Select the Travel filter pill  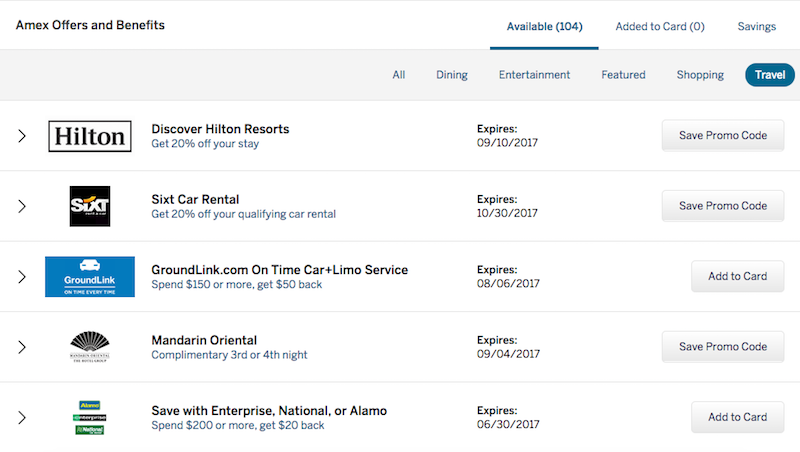(770, 75)
